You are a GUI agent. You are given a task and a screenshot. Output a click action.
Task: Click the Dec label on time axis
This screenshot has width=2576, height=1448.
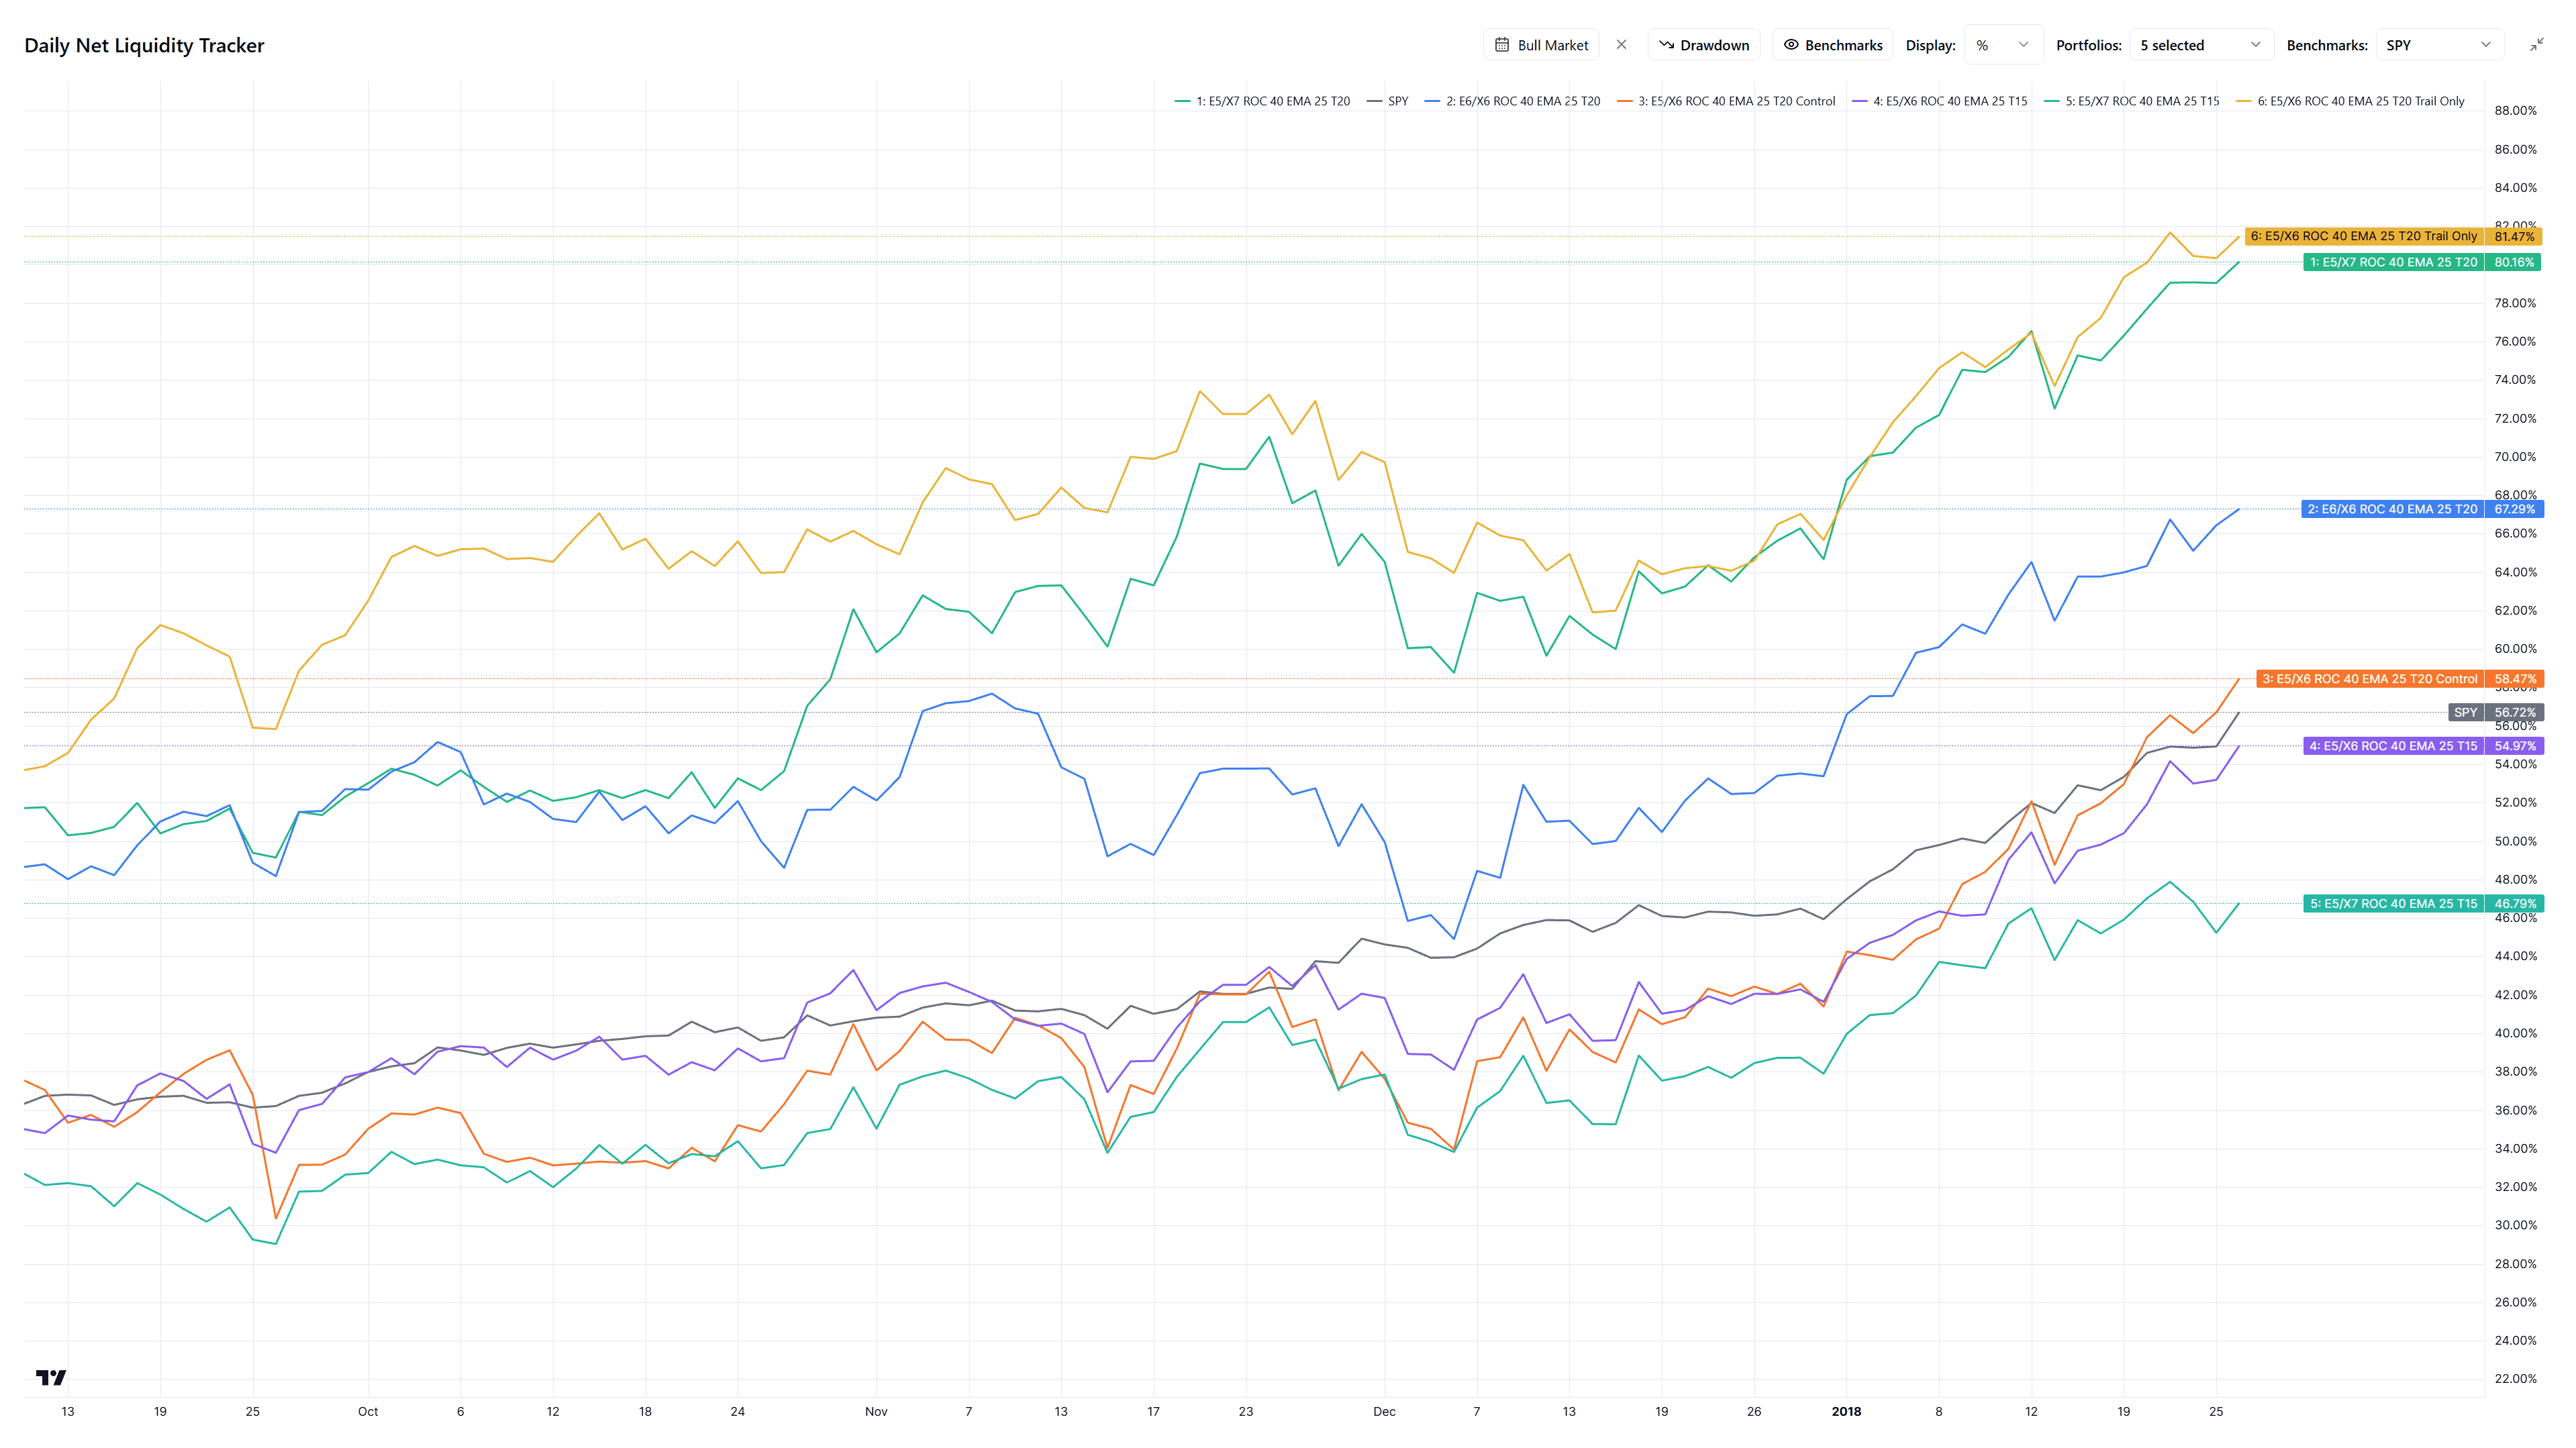click(1384, 1411)
